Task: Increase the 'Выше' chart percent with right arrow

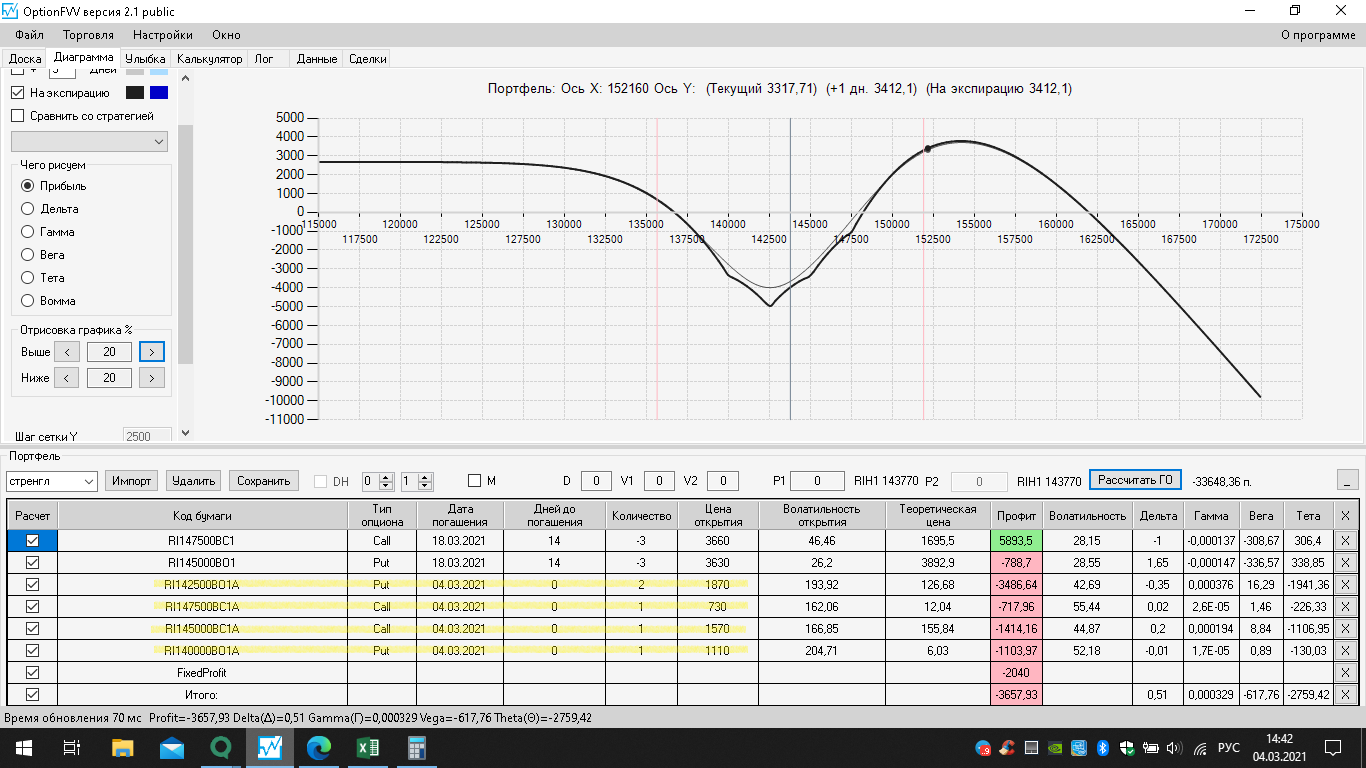Action: point(152,352)
